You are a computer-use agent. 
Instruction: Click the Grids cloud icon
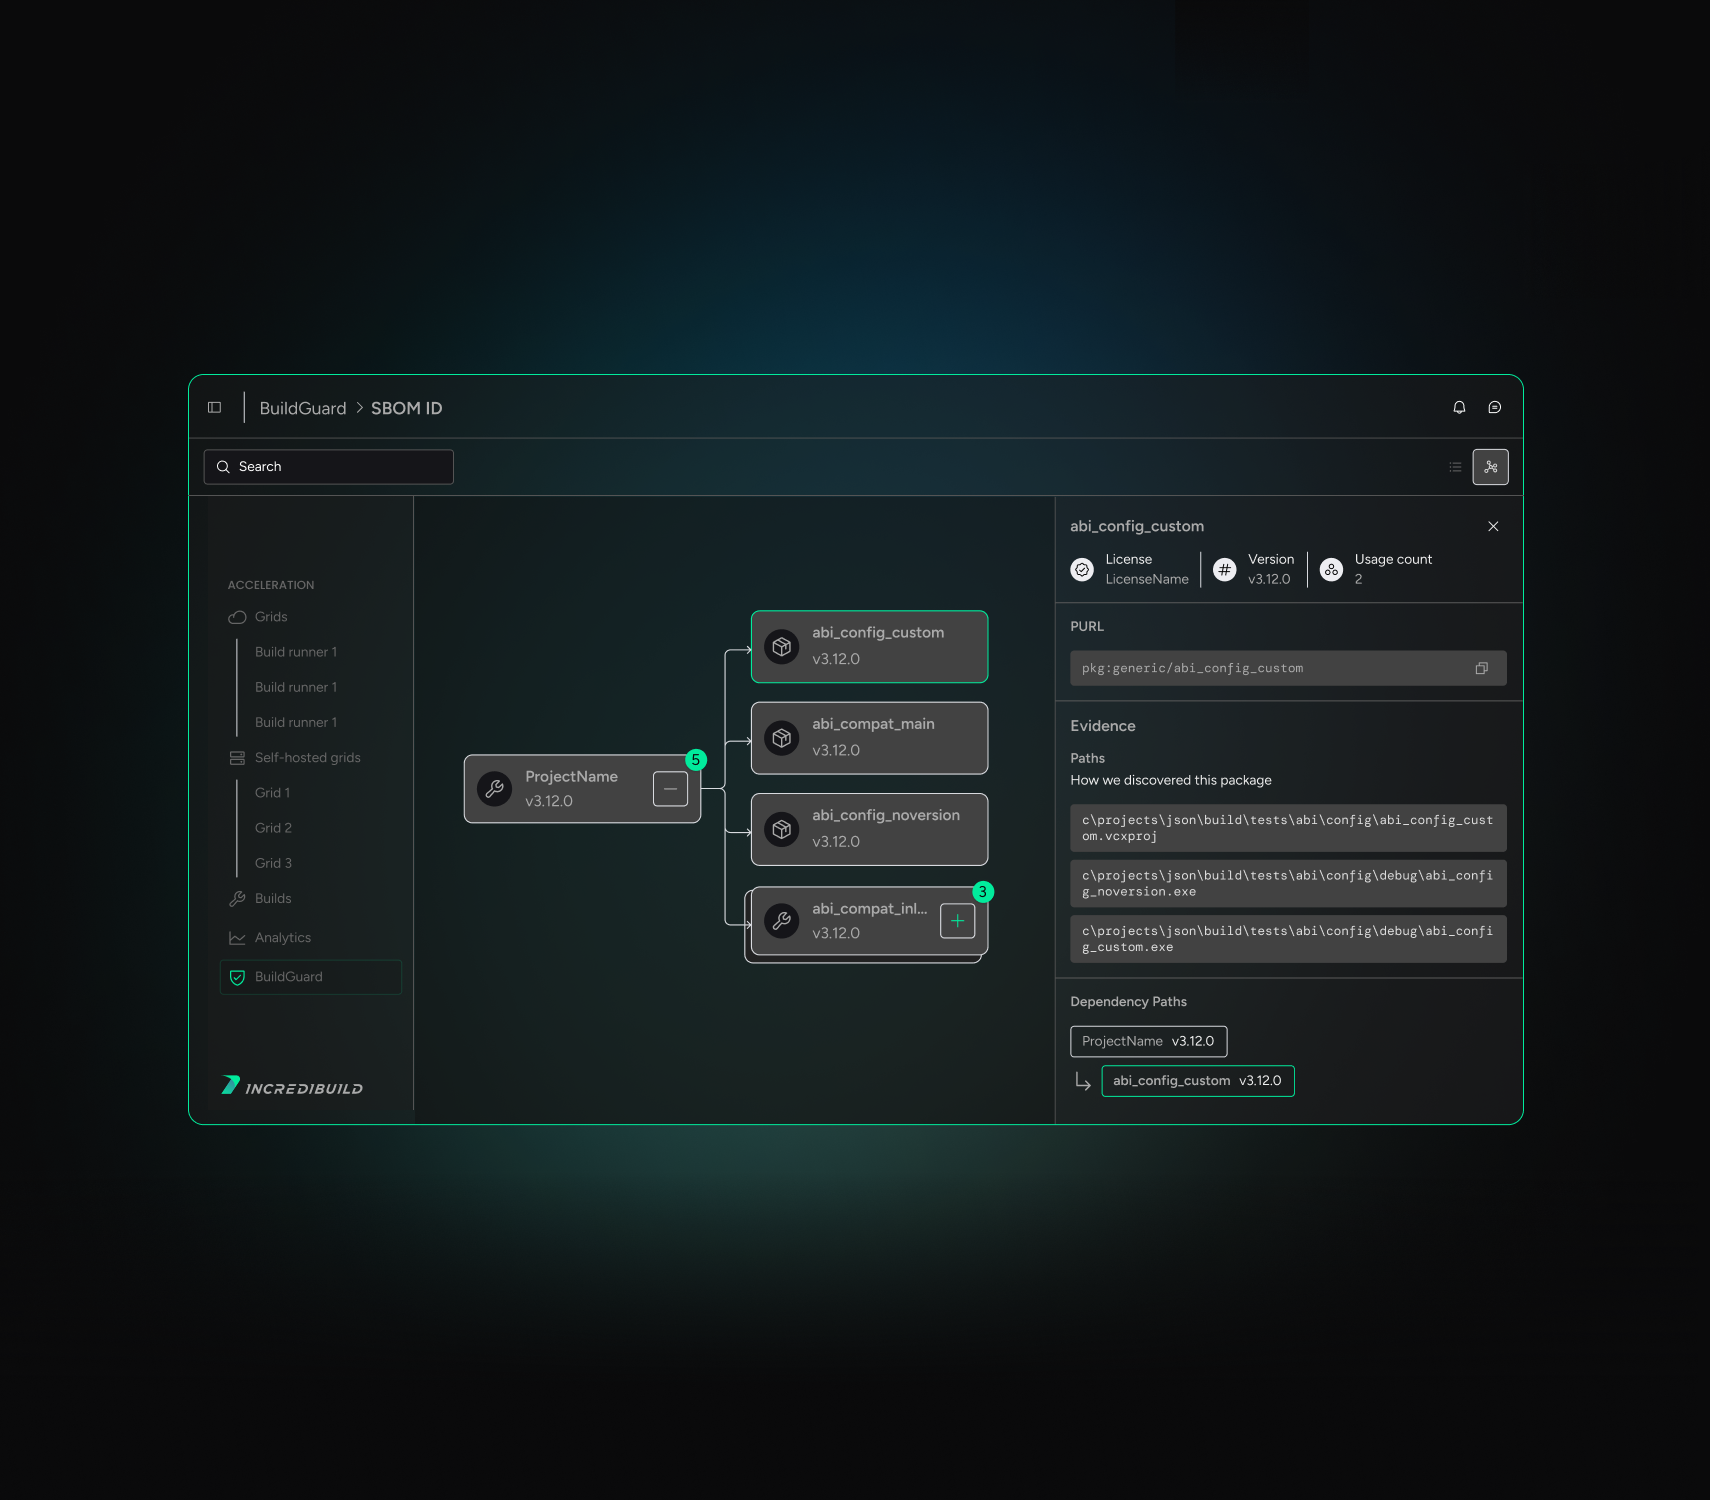[x=237, y=617]
